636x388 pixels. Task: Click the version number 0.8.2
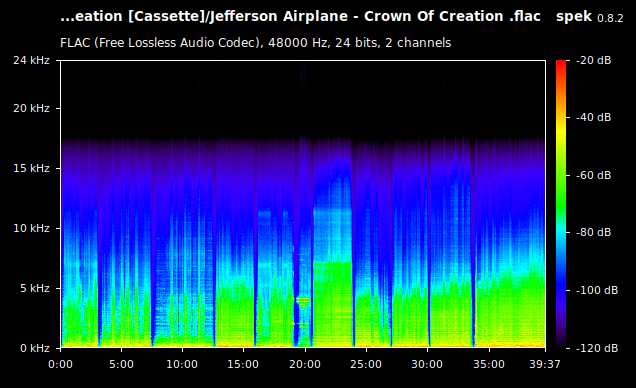610,18
